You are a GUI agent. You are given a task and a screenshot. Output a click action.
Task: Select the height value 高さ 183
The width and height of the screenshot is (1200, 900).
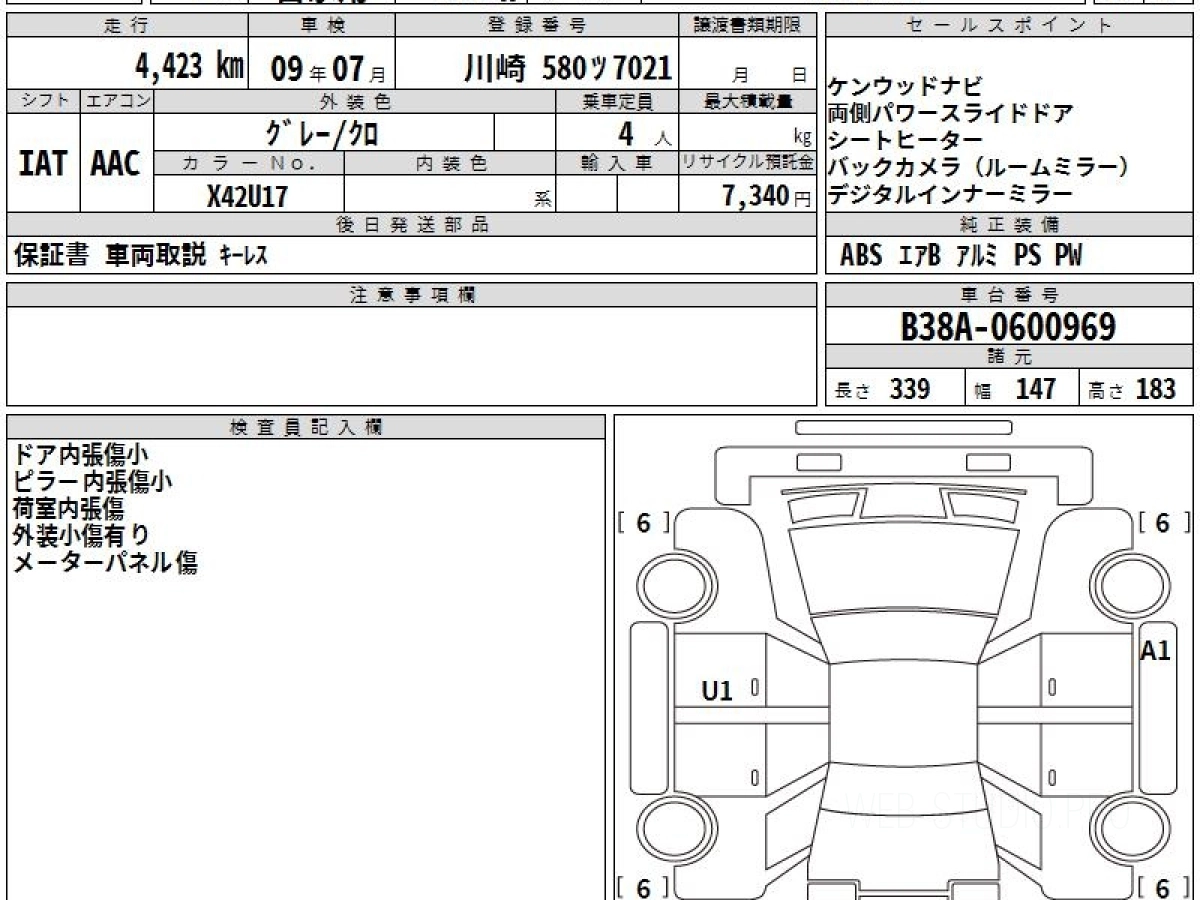[x=1131, y=389]
